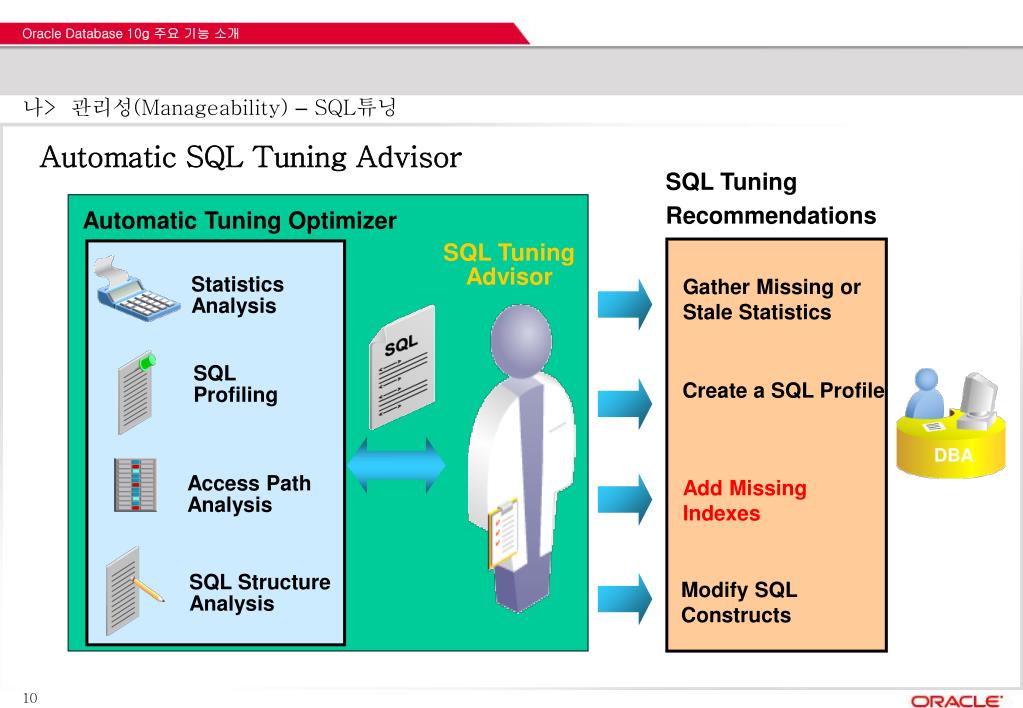Viewport: 1023px width, 708px height.
Task: Click the DBA person at computer icon
Action: tap(951, 422)
